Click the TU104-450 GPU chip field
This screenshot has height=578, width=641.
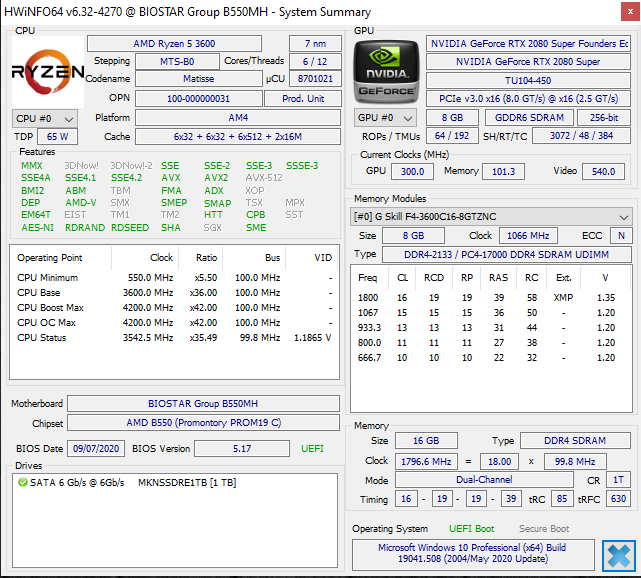click(528, 81)
